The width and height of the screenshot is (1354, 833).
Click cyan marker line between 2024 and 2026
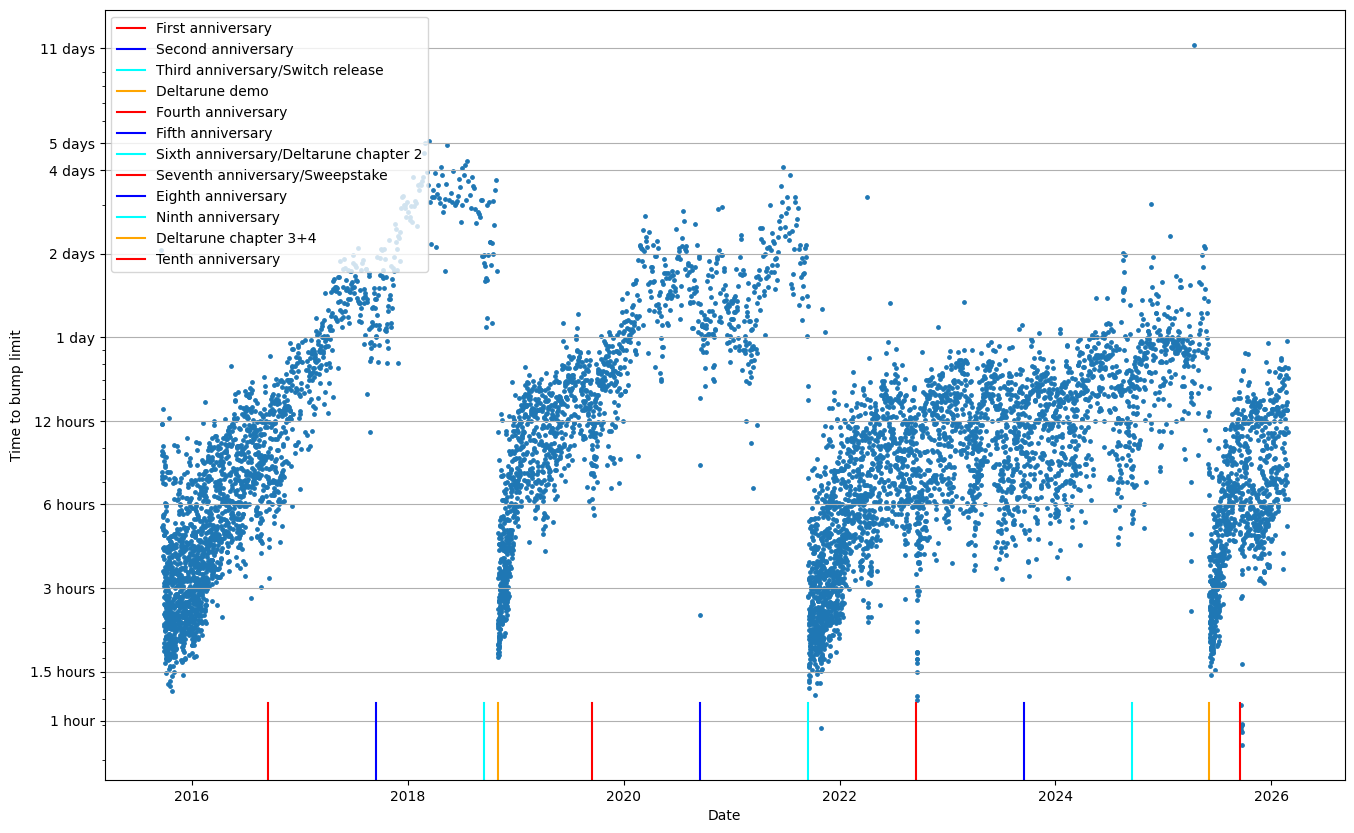(x=1132, y=741)
